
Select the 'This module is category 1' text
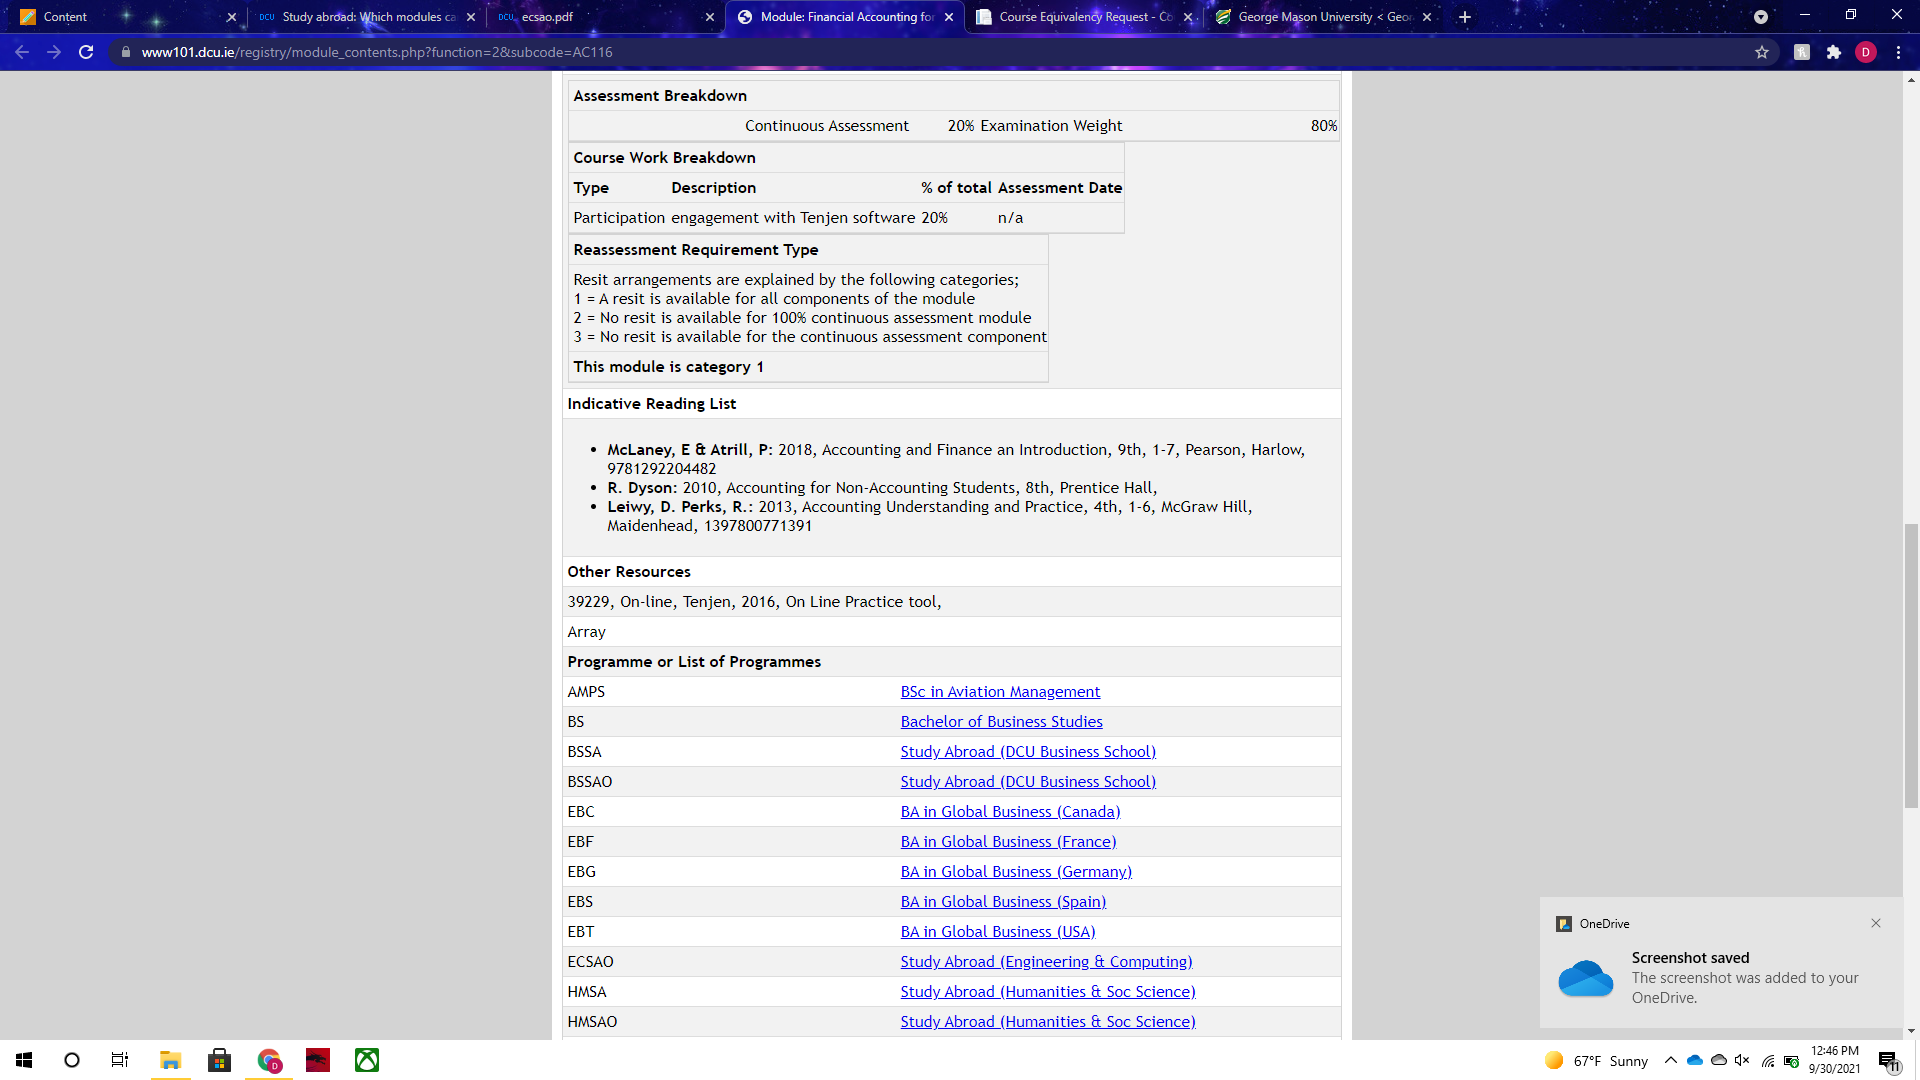coord(668,367)
